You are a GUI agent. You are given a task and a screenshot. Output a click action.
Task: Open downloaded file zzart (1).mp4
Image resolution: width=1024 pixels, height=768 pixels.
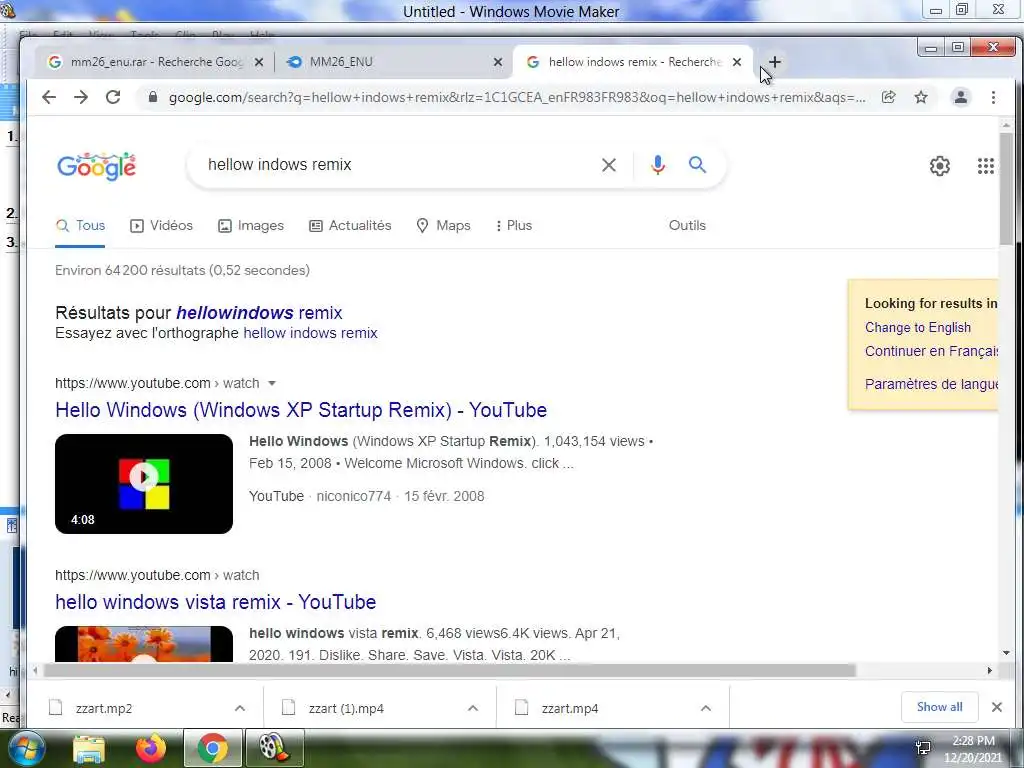pyautogui.click(x=346, y=709)
